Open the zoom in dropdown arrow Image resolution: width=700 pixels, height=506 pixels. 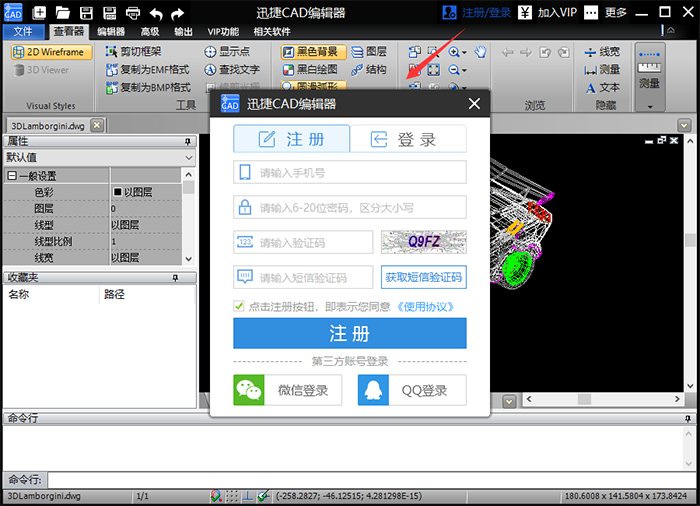coord(464,52)
